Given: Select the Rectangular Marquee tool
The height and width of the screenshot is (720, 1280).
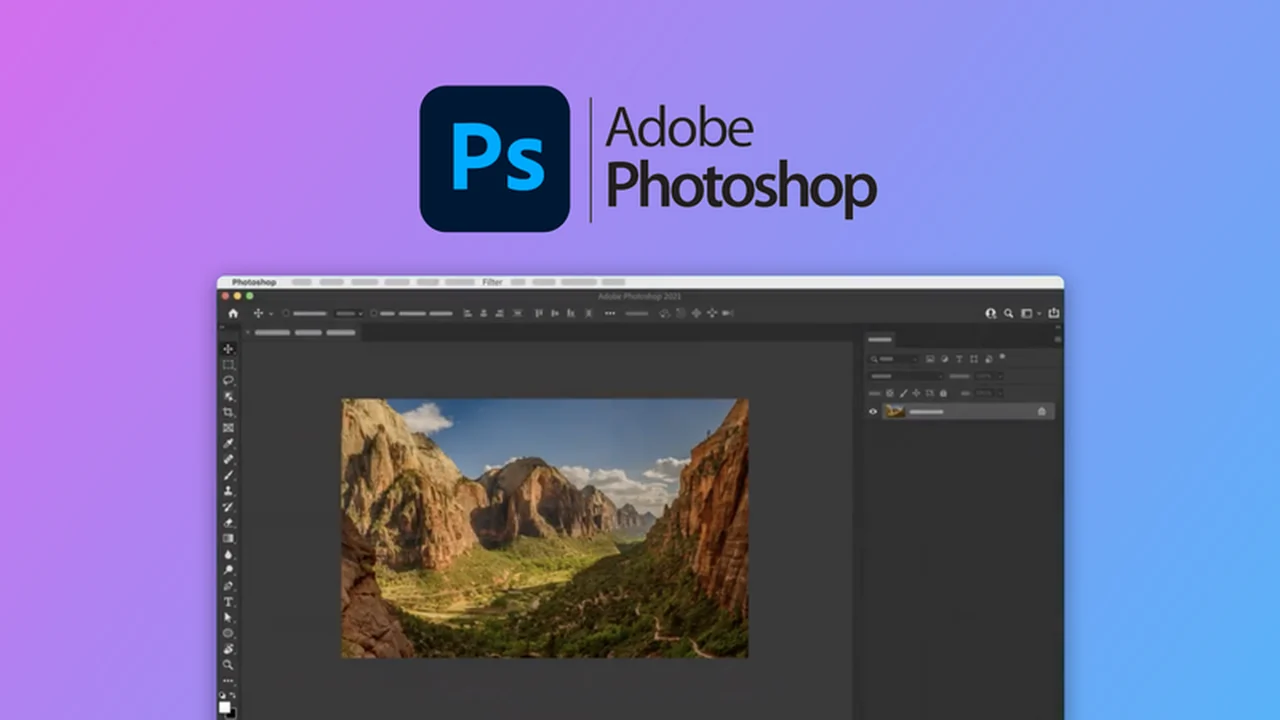Looking at the screenshot, I should click(x=228, y=365).
